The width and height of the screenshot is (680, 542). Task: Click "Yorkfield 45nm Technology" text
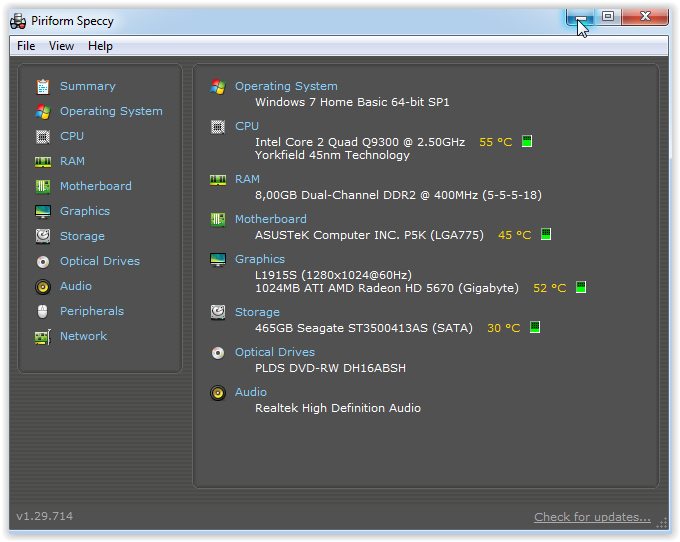(333, 155)
